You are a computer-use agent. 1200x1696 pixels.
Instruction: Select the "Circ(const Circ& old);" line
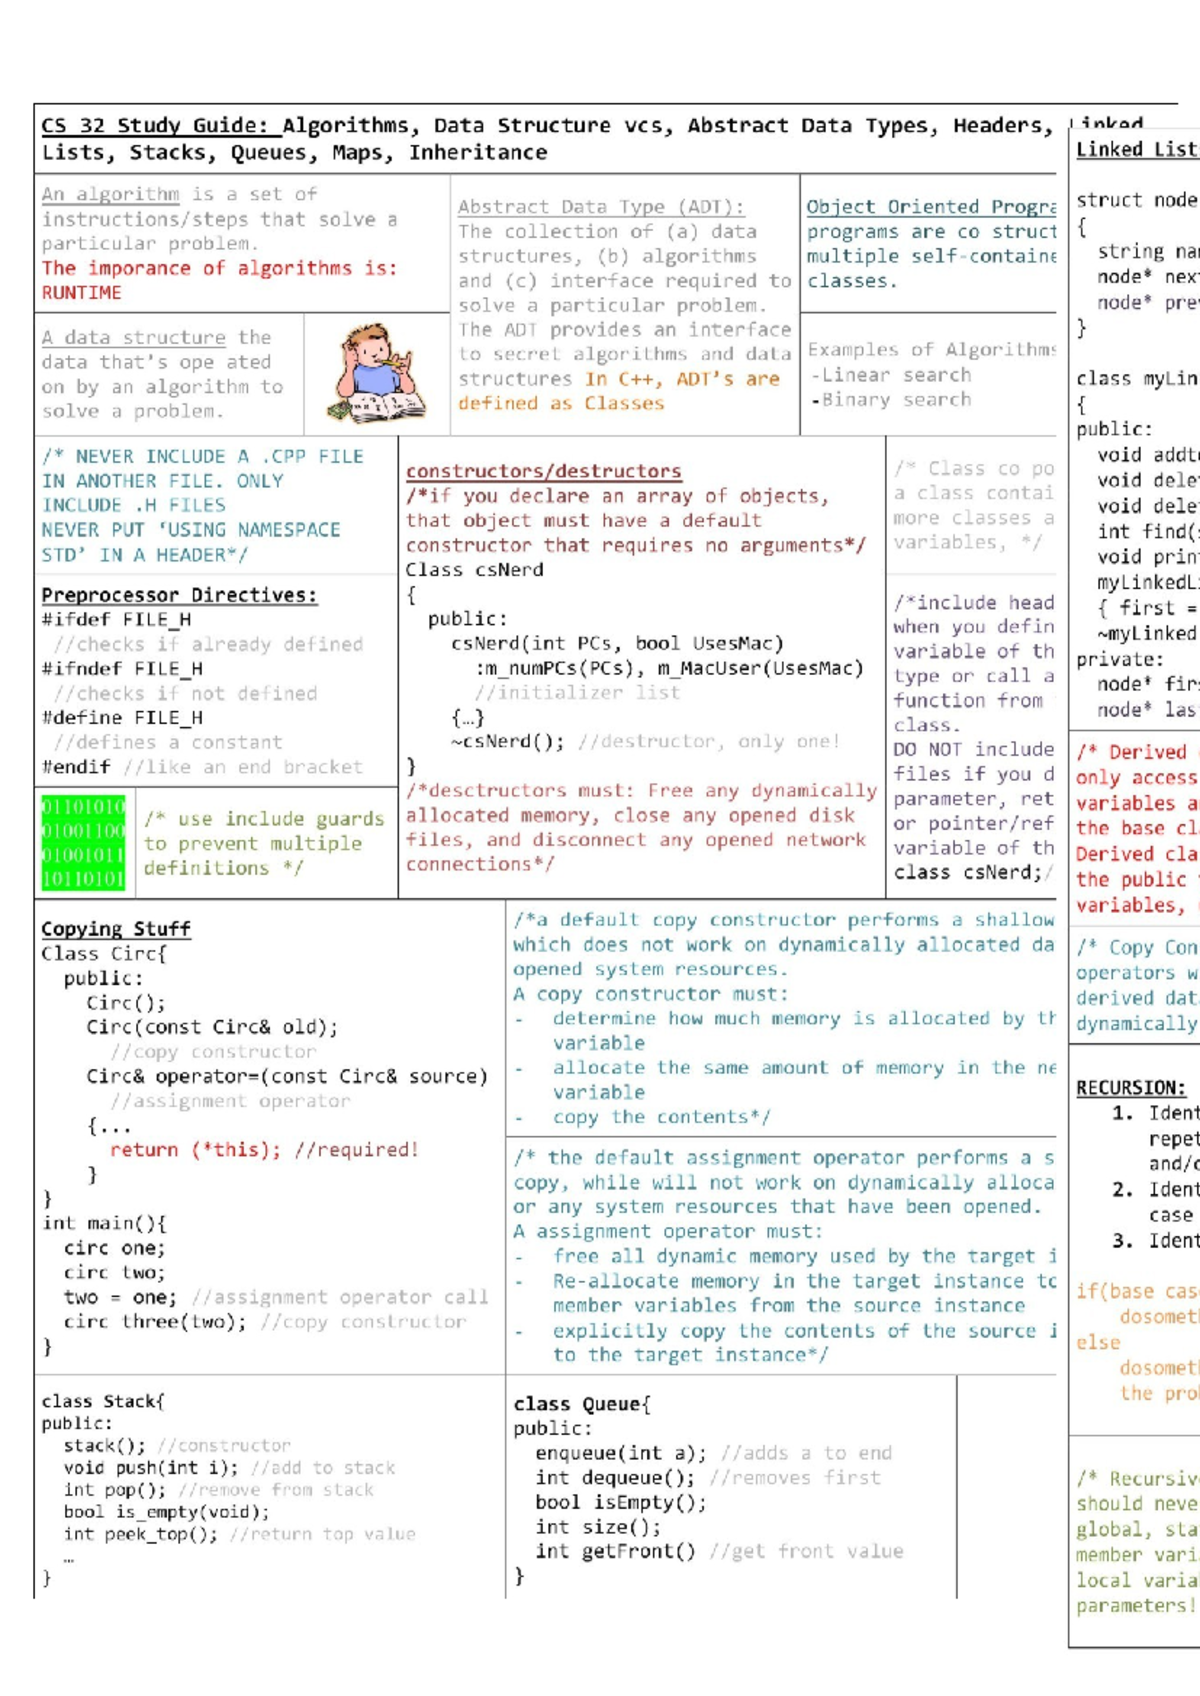point(212,1027)
